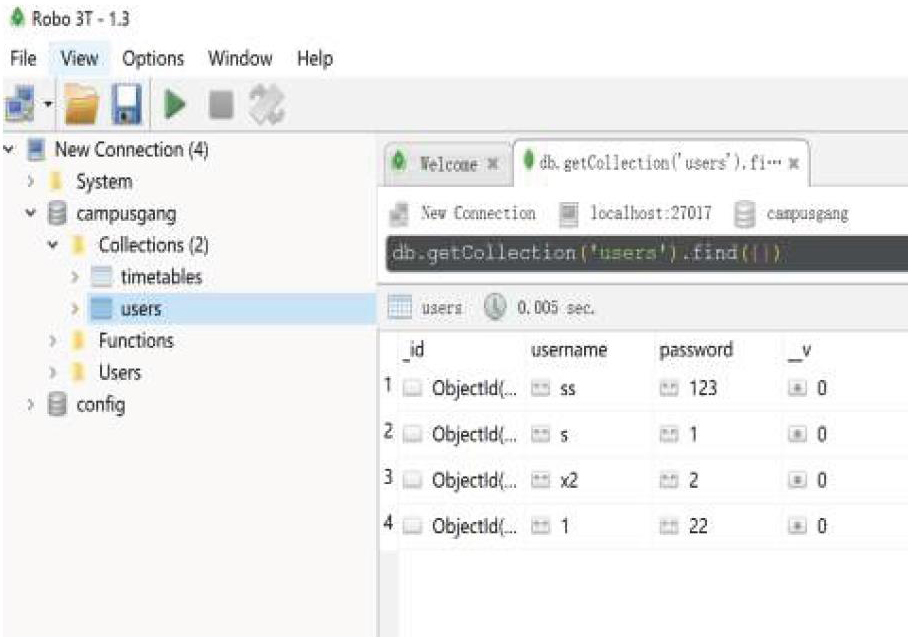Open the Help menu
Image resolution: width=913 pixels, height=637 pixels.
315,58
